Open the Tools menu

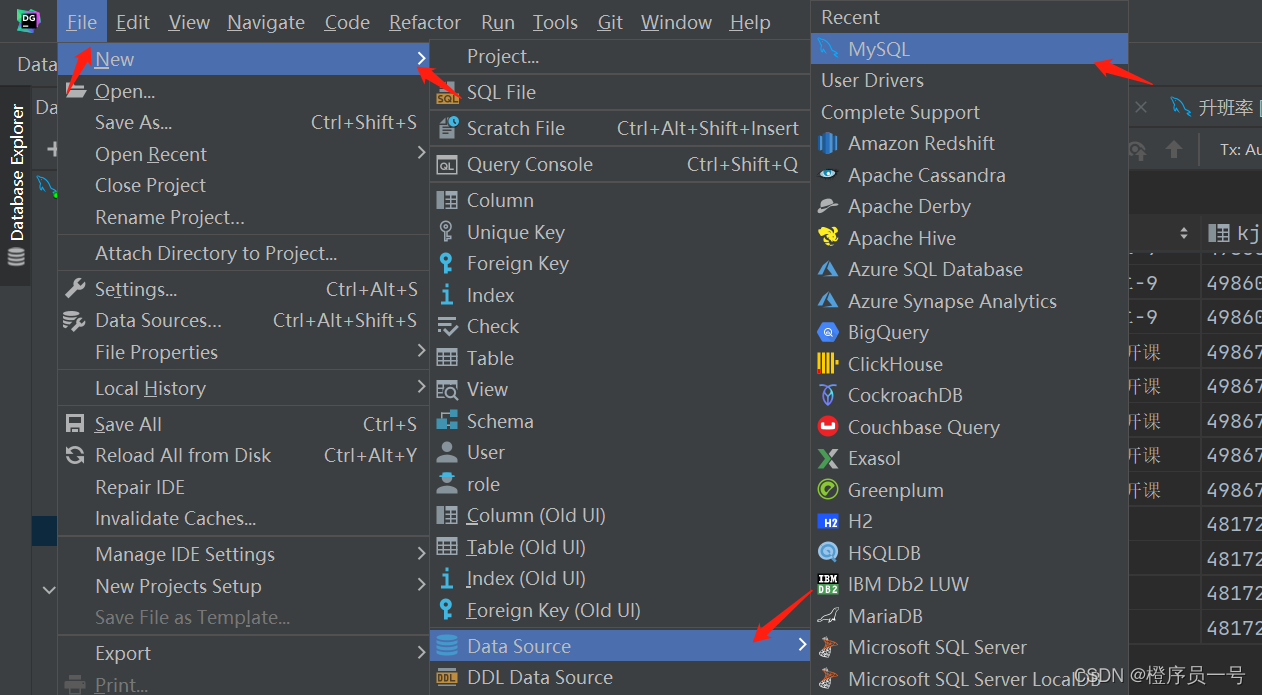click(x=555, y=22)
